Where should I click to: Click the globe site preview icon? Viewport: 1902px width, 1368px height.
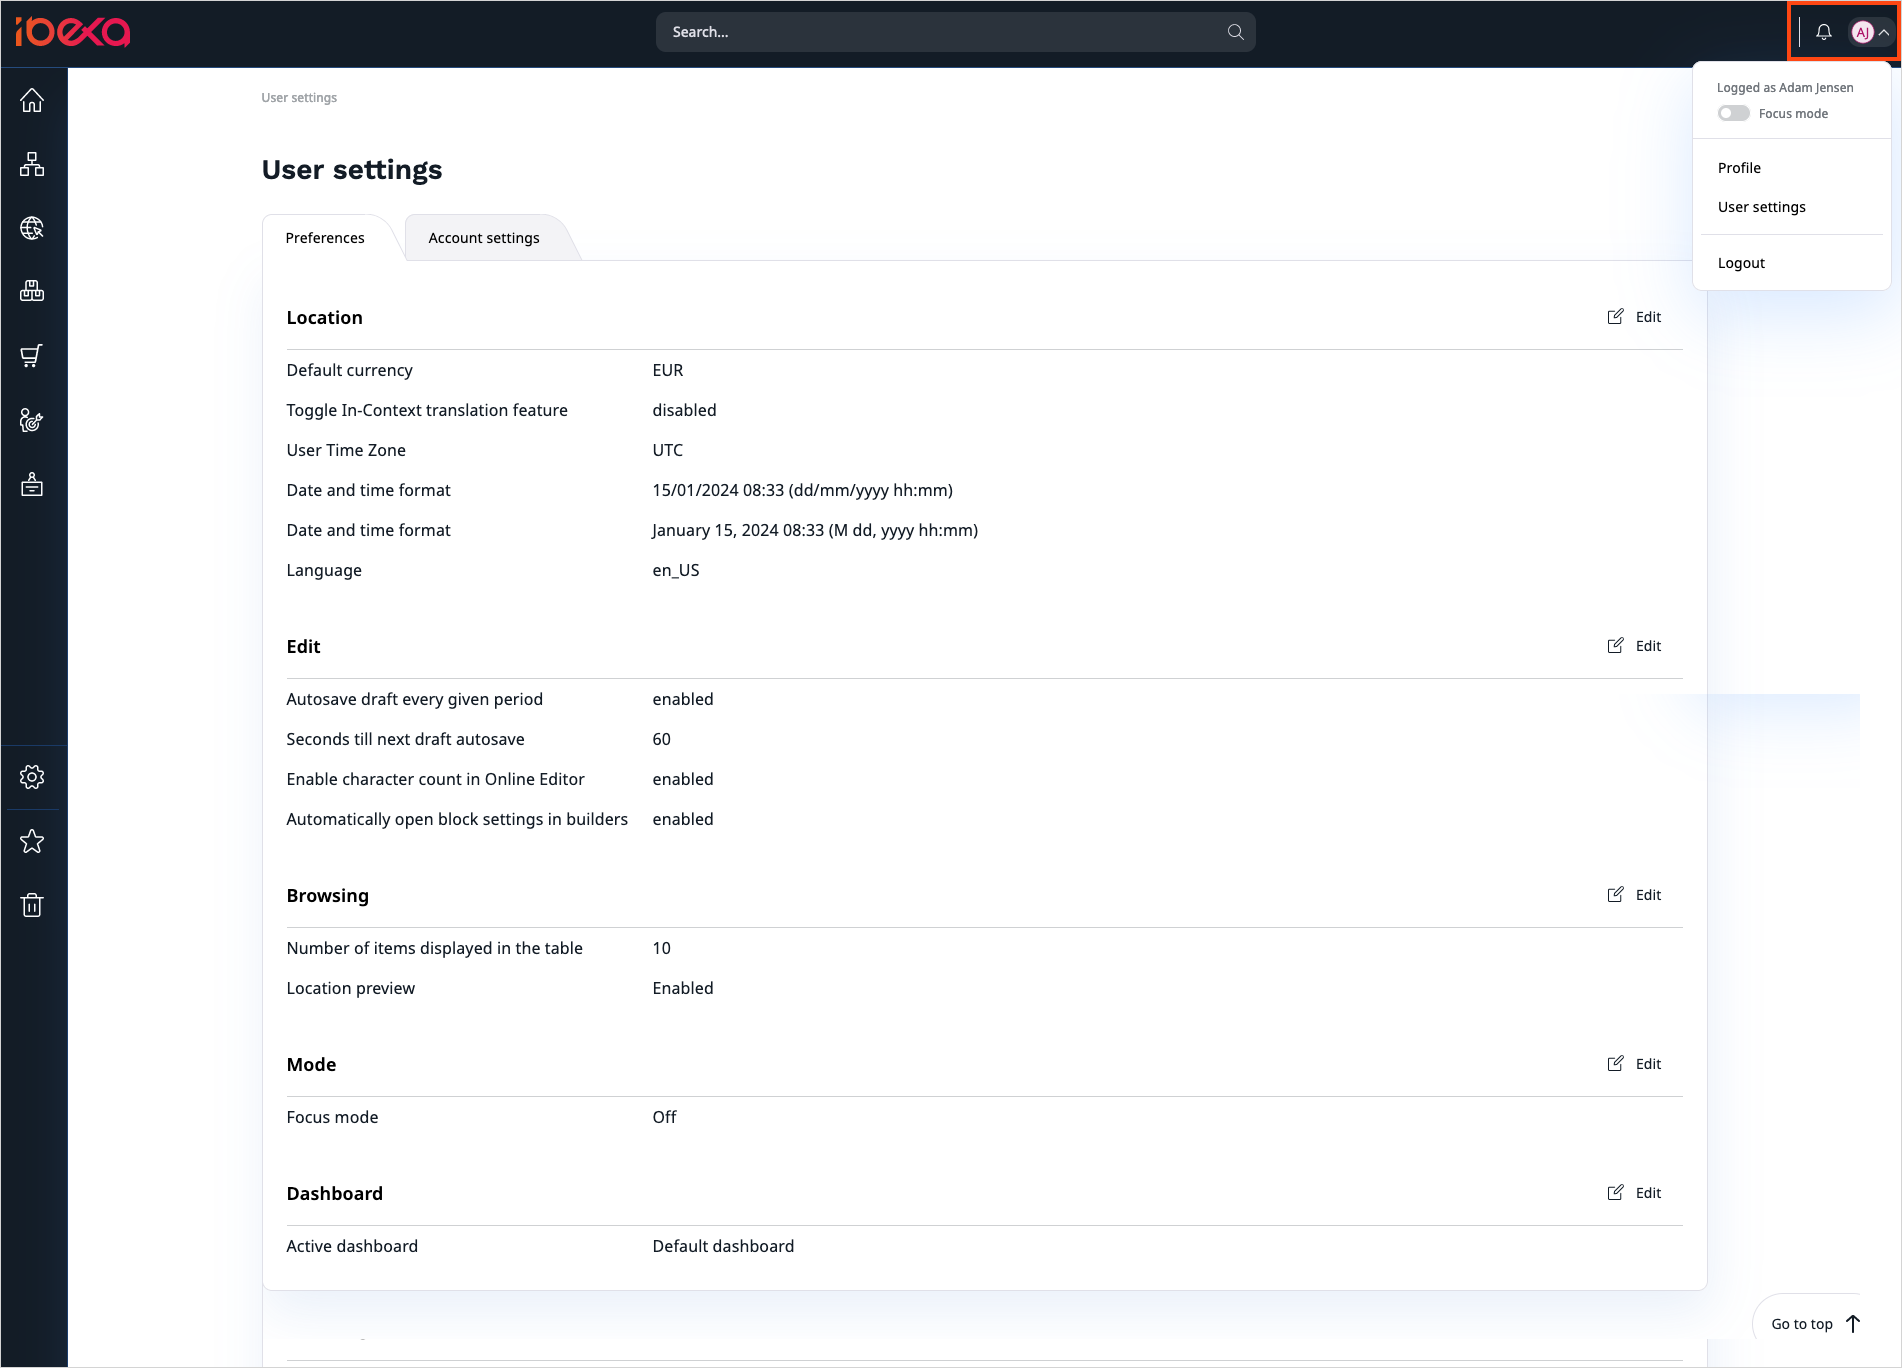click(33, 227)
